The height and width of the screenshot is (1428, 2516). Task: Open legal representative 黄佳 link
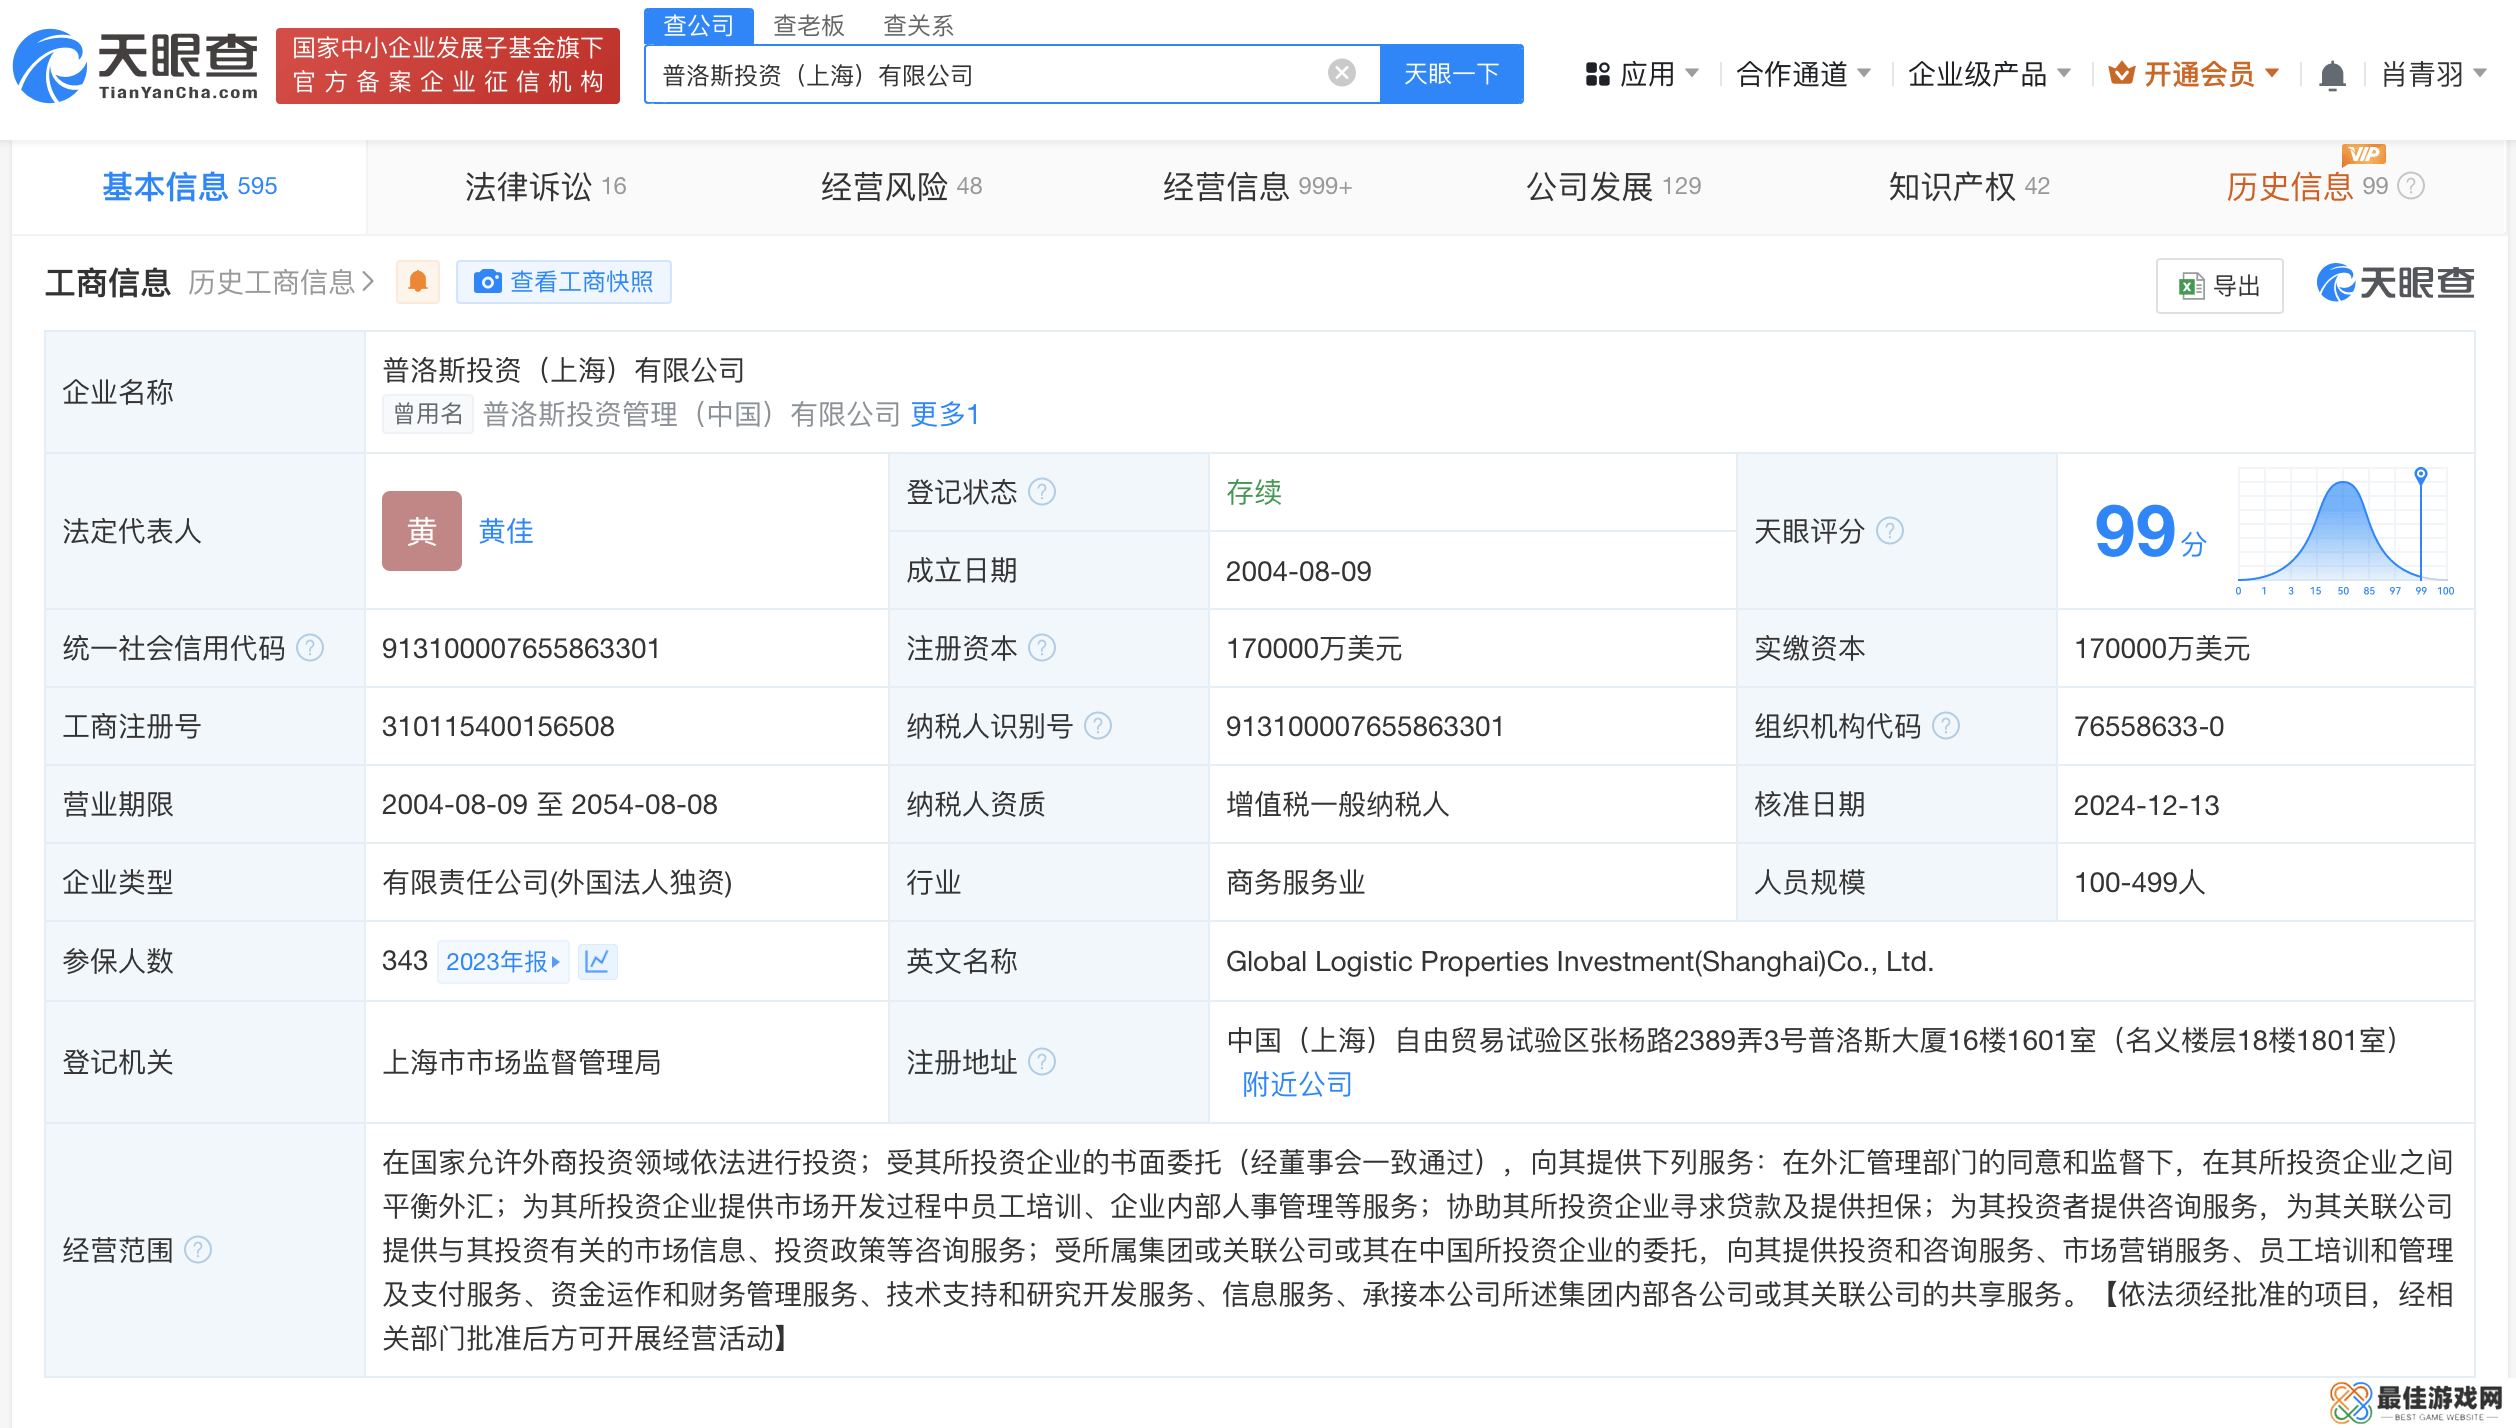tap(506, 531)
